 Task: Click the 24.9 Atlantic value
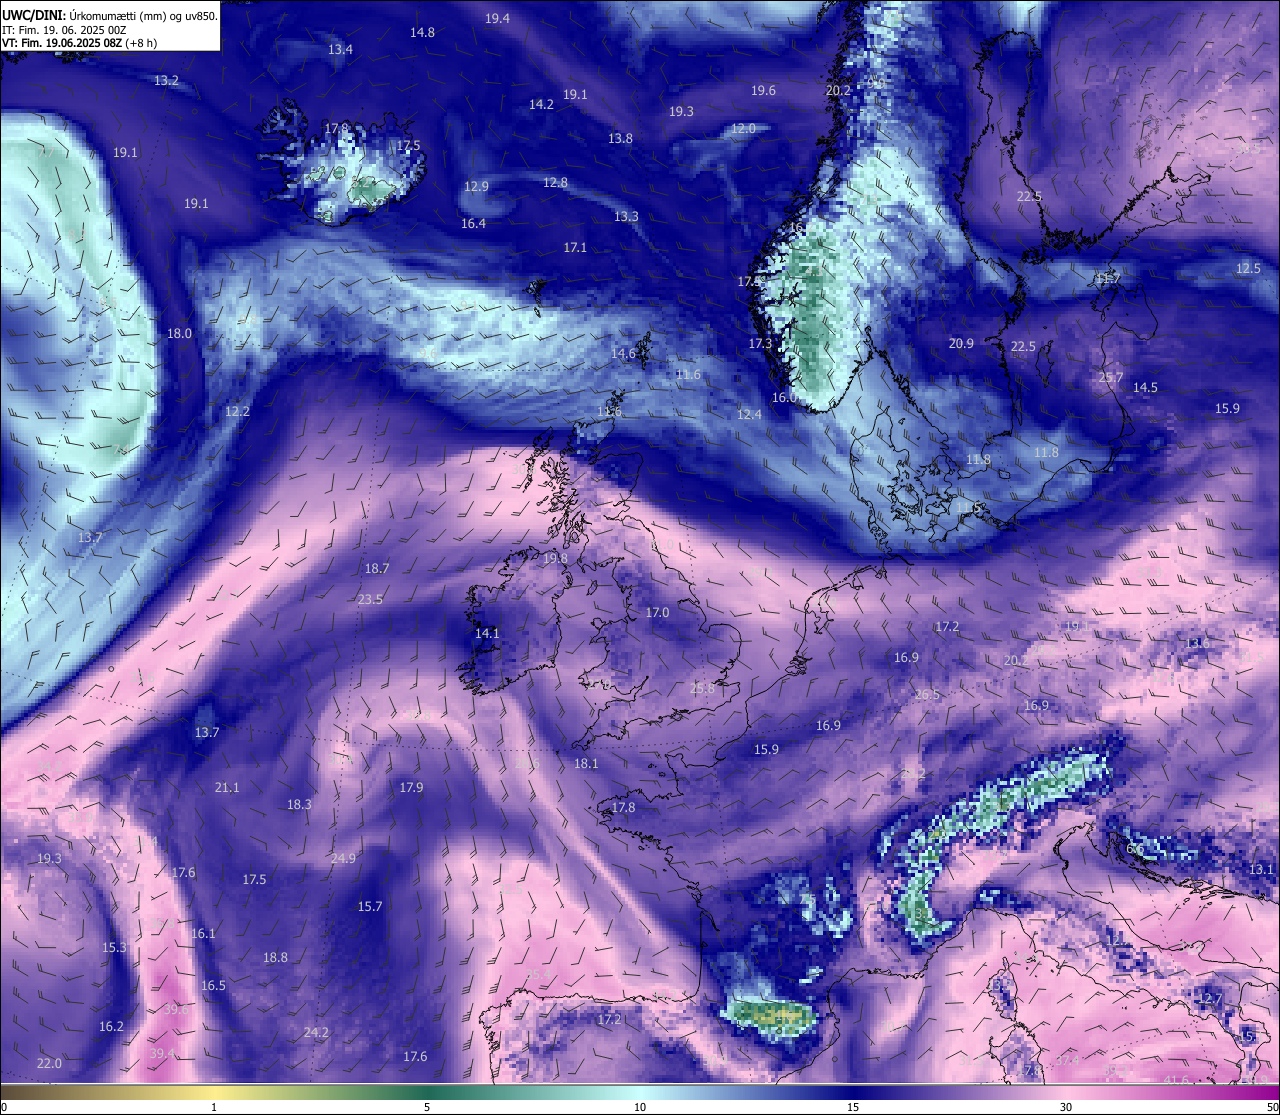point(343,859)
